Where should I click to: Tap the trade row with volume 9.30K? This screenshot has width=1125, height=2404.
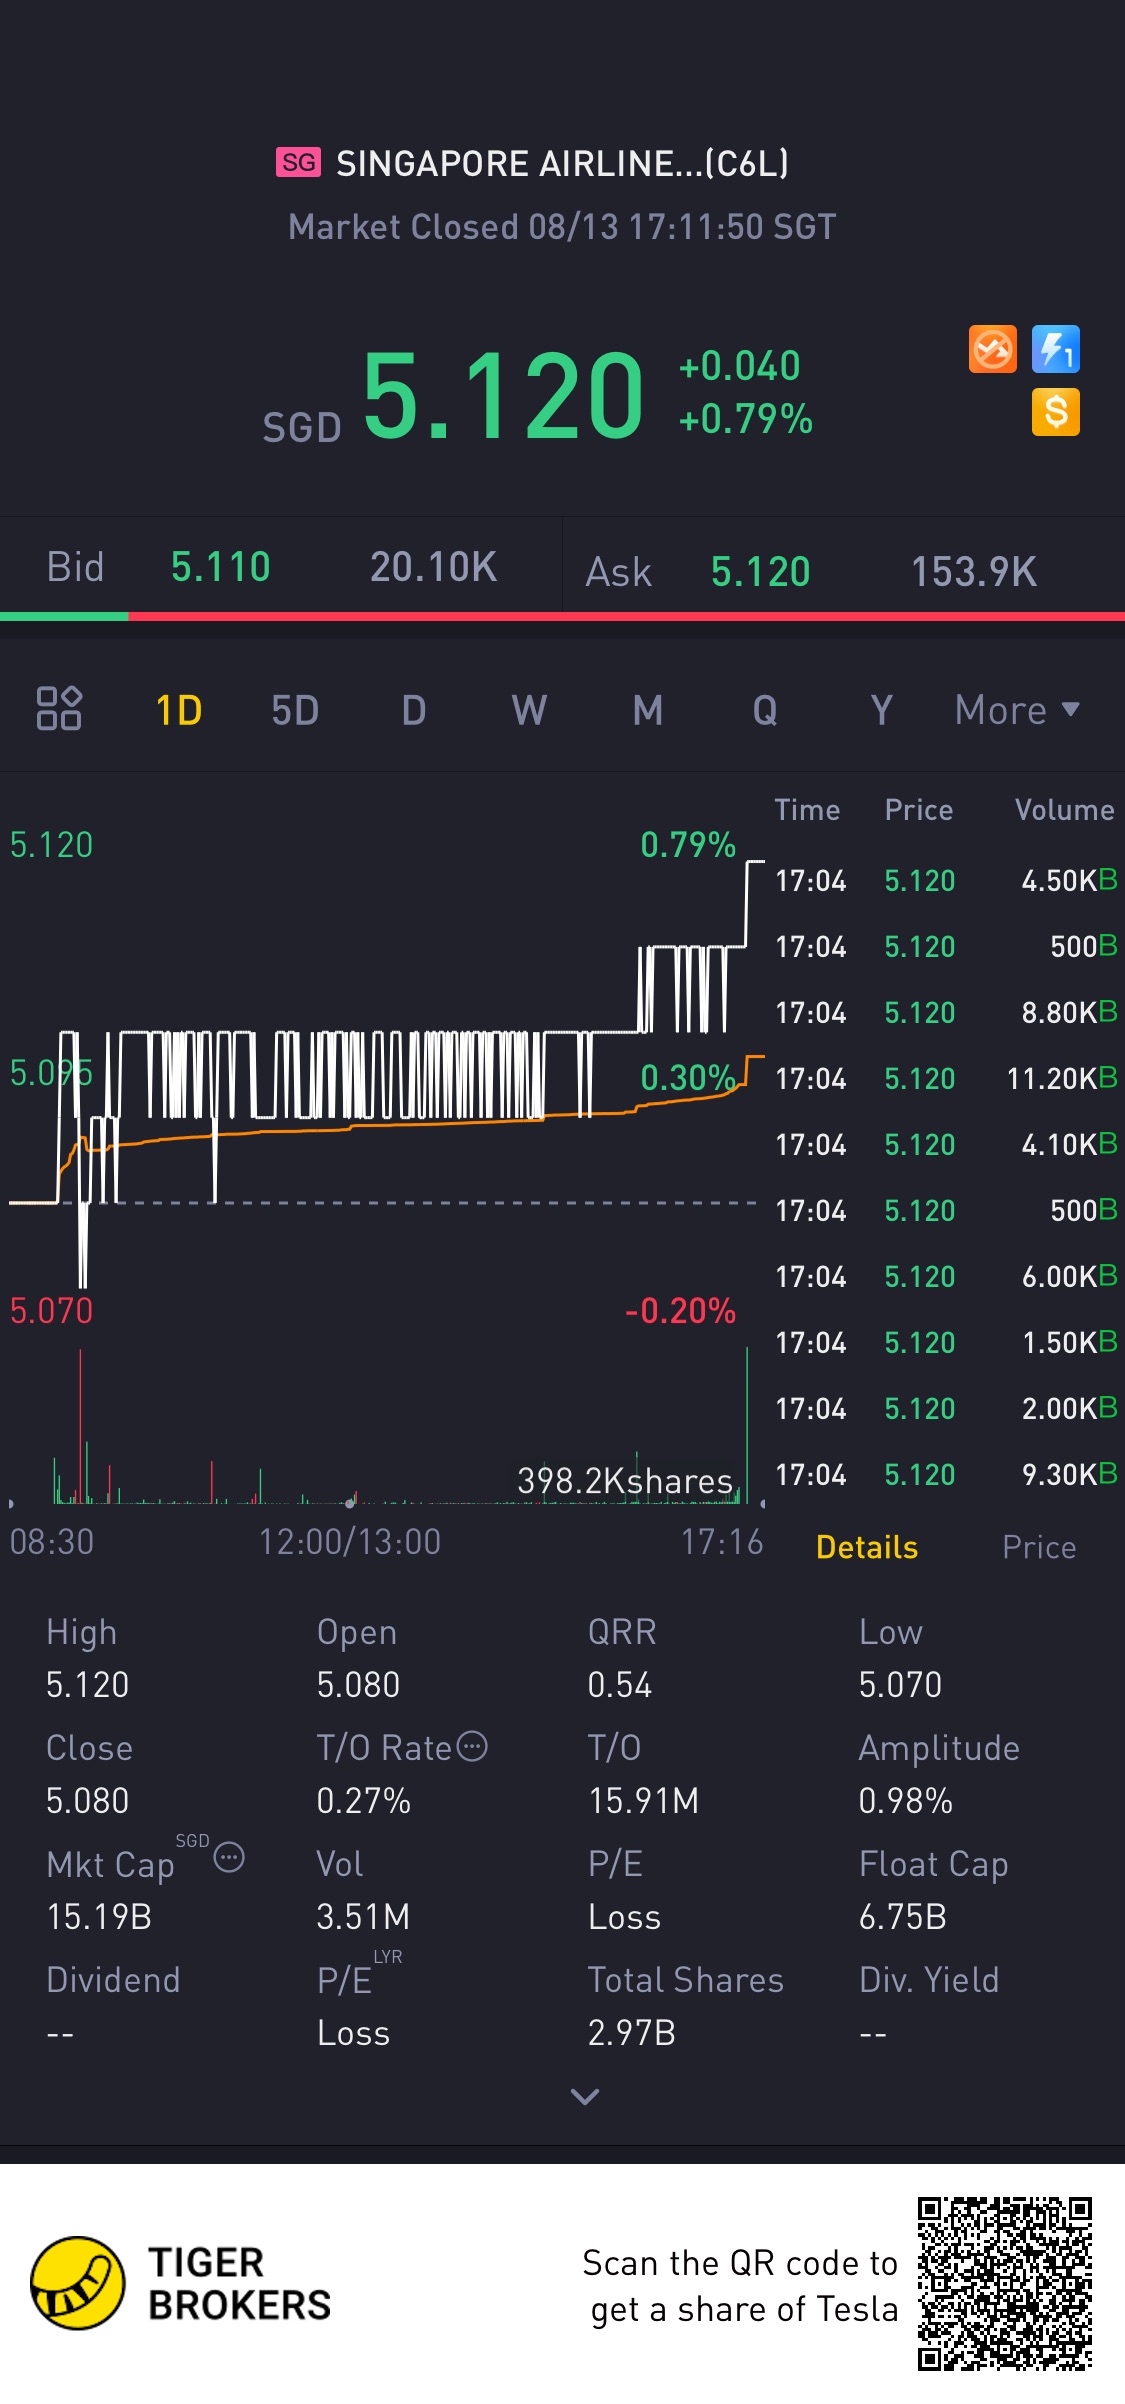tap(946, 1474)
